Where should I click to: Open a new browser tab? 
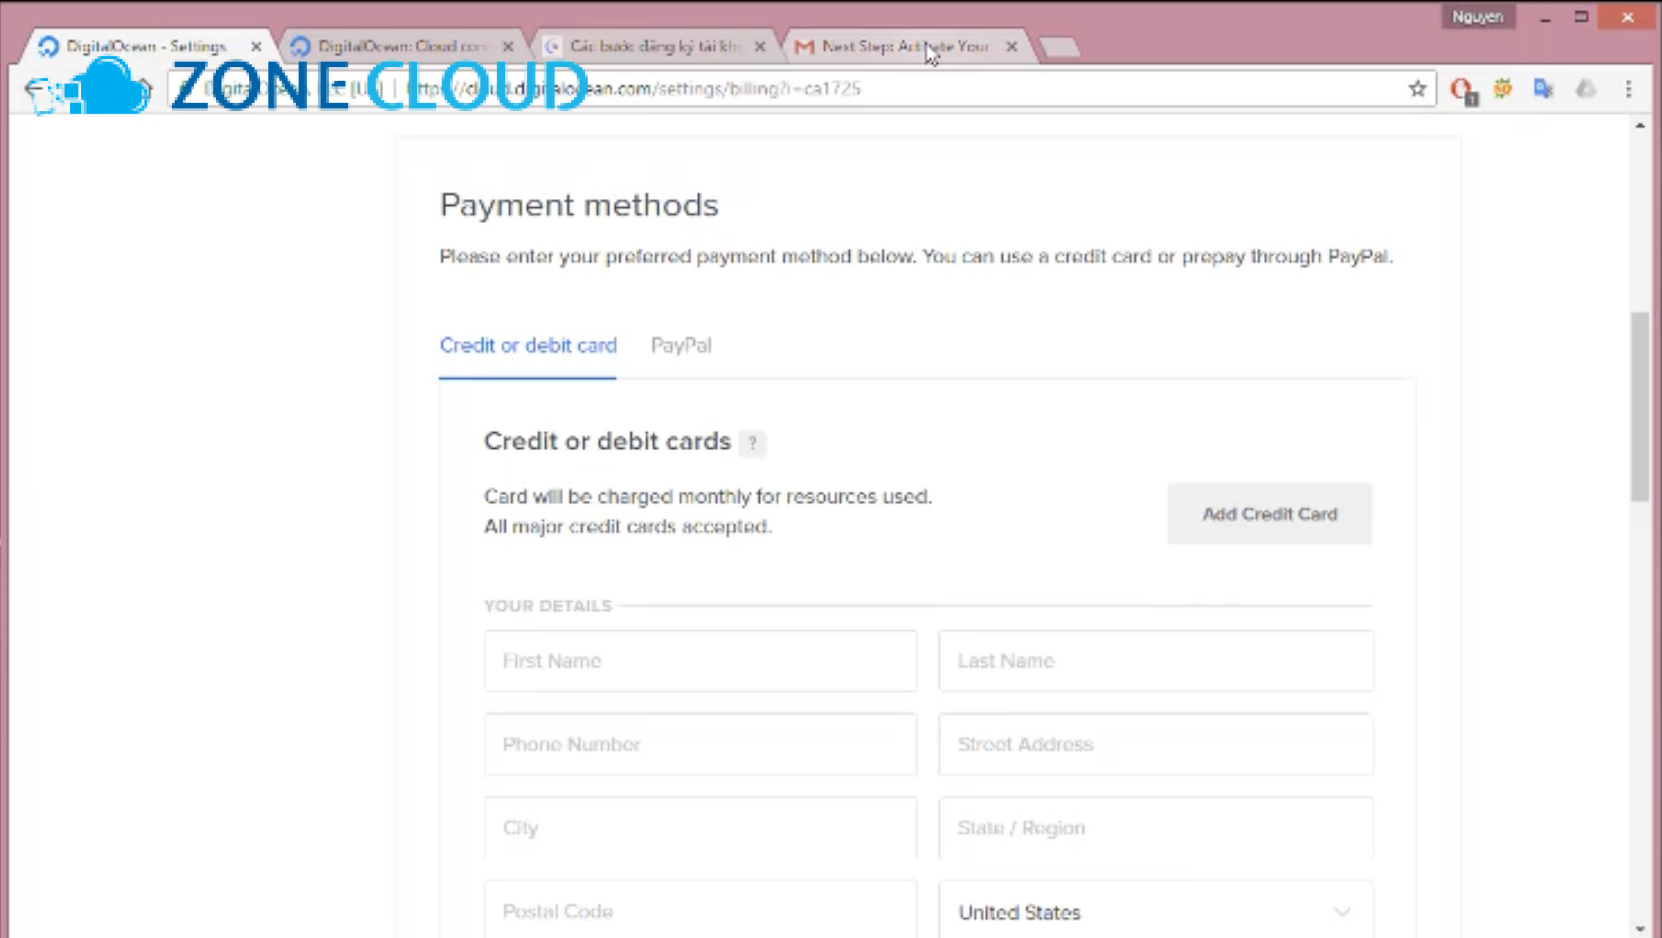[1059, 47]
